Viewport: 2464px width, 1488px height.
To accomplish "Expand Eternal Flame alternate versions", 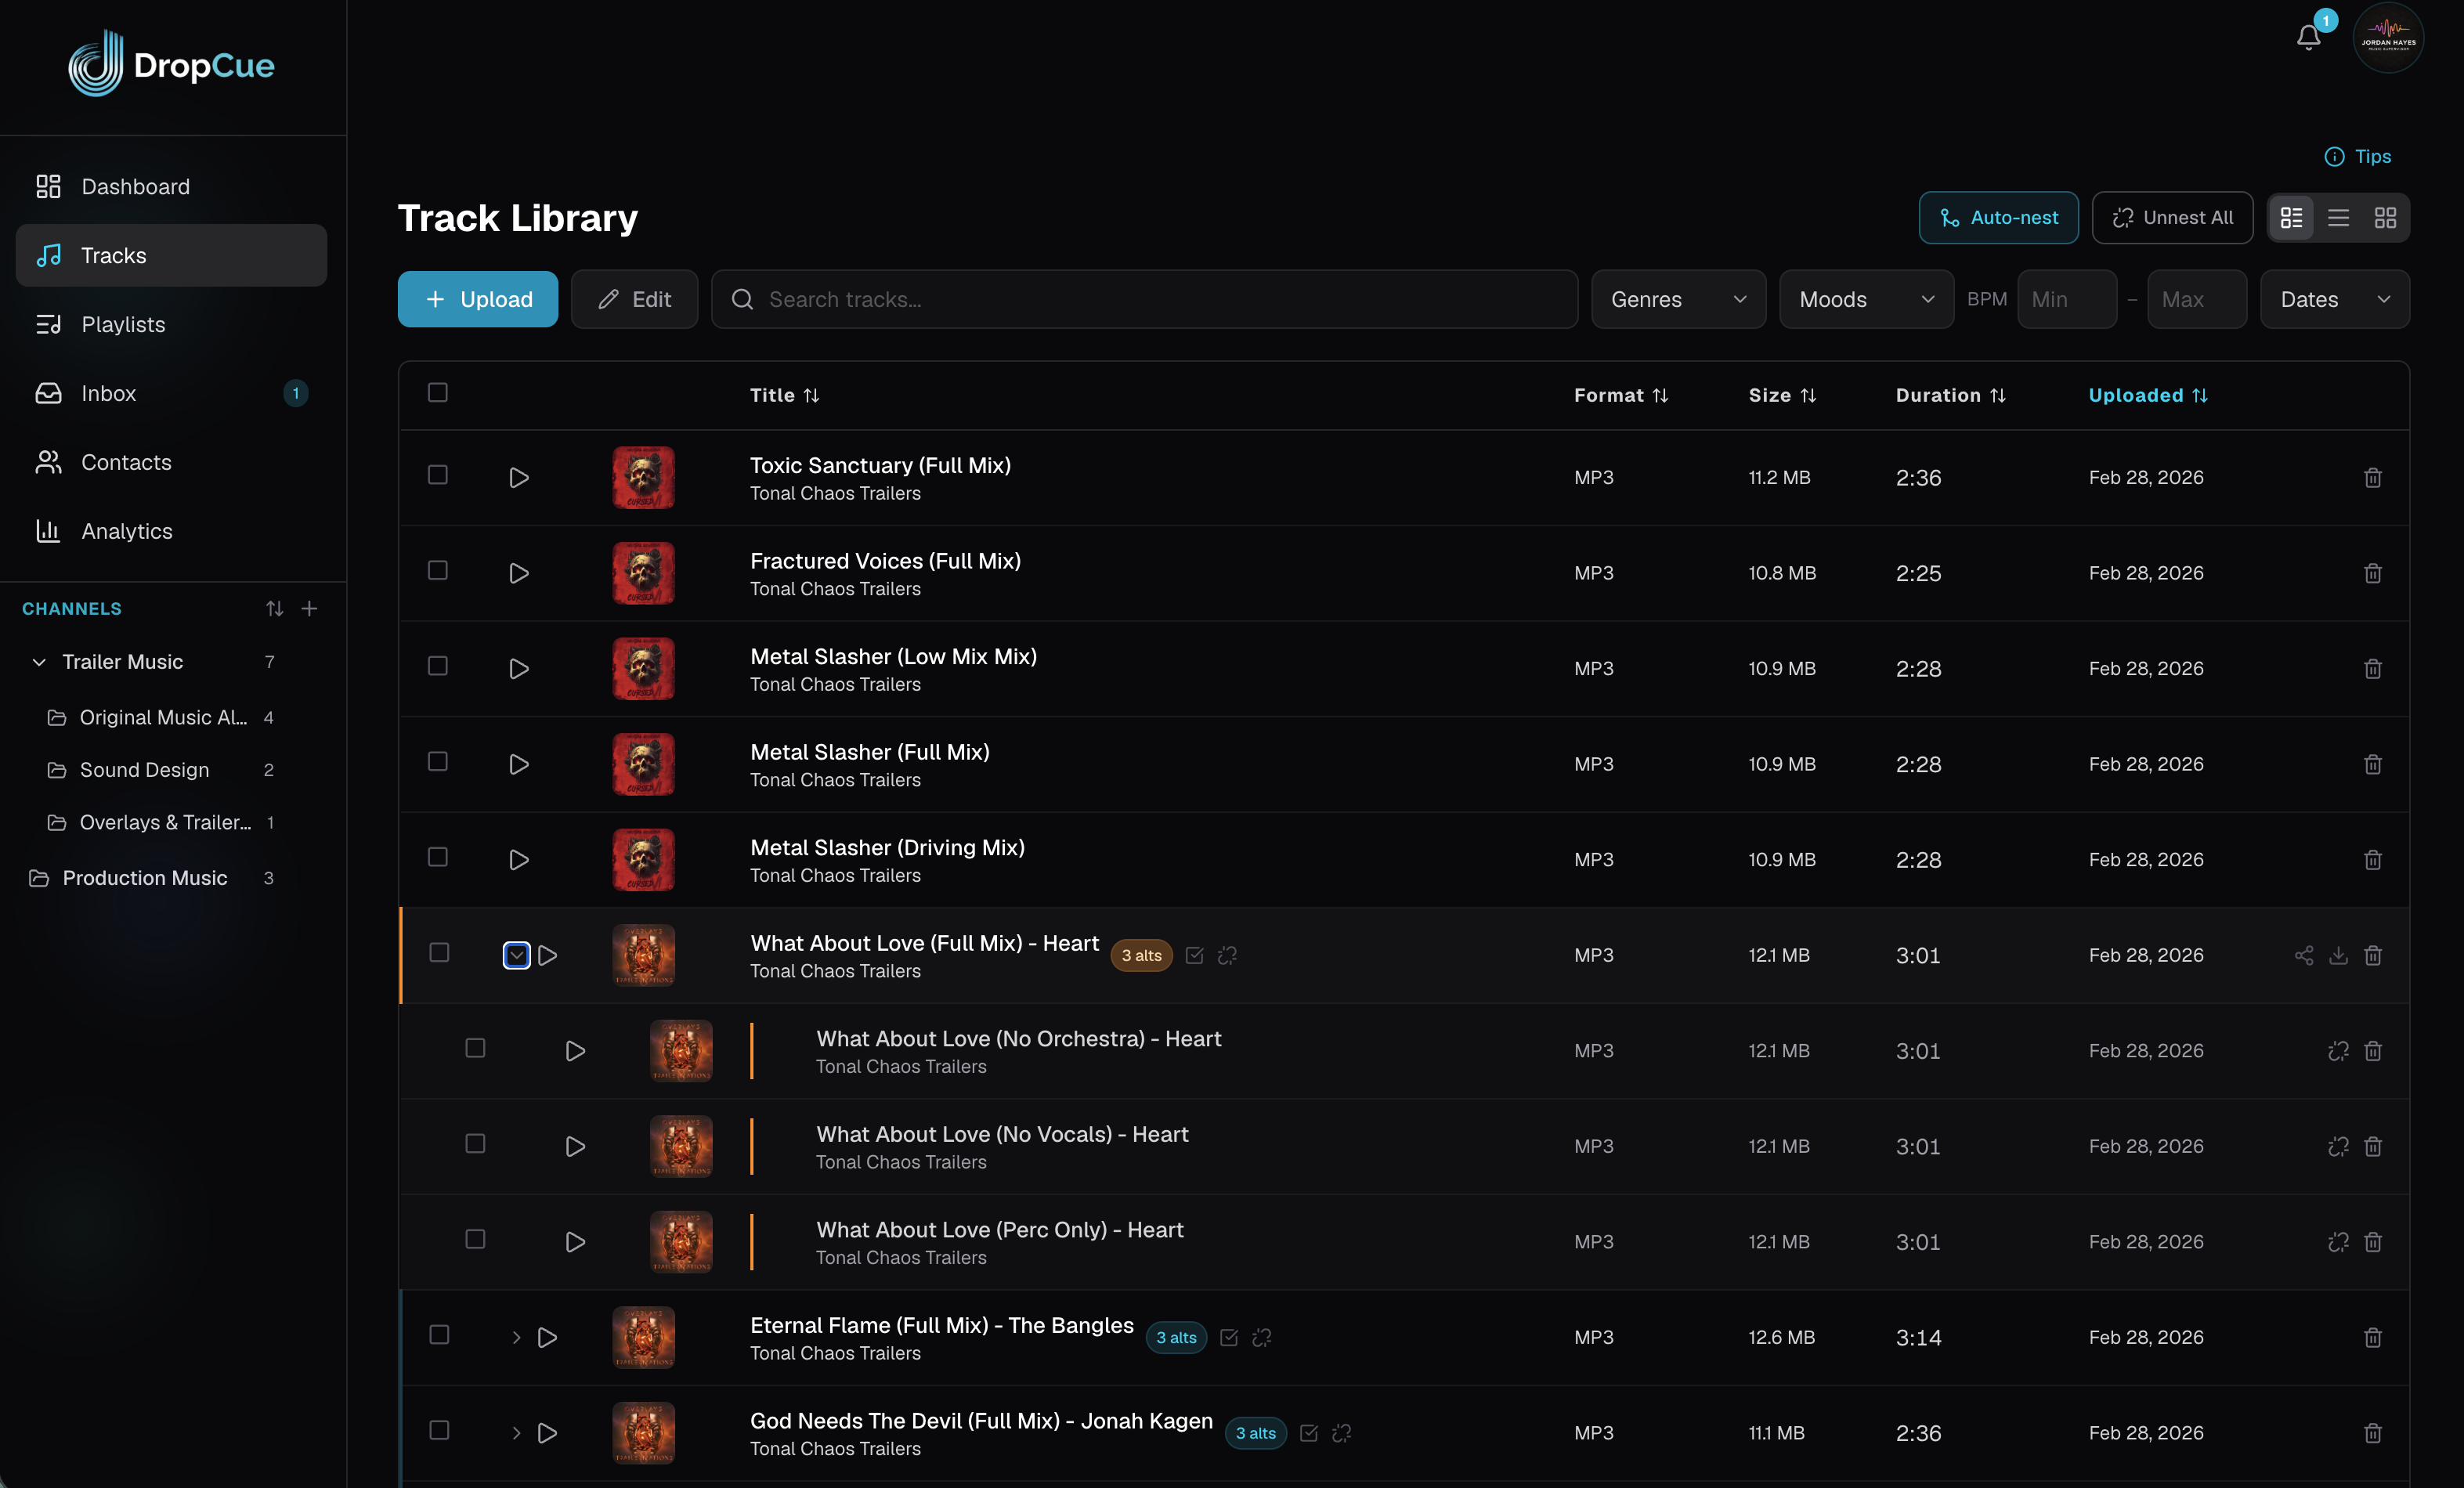I will [516, 1337].
